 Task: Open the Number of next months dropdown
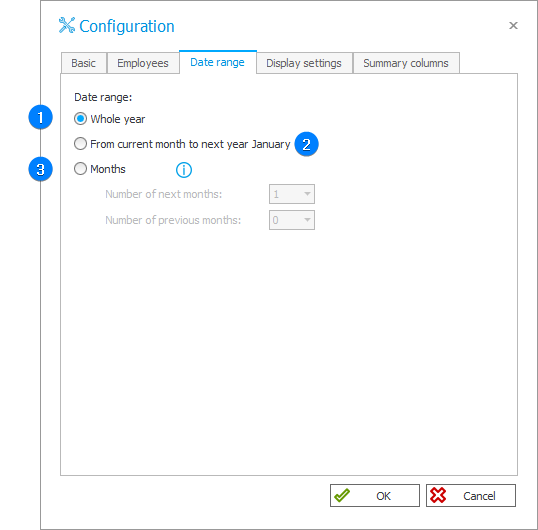pos(292,194)
